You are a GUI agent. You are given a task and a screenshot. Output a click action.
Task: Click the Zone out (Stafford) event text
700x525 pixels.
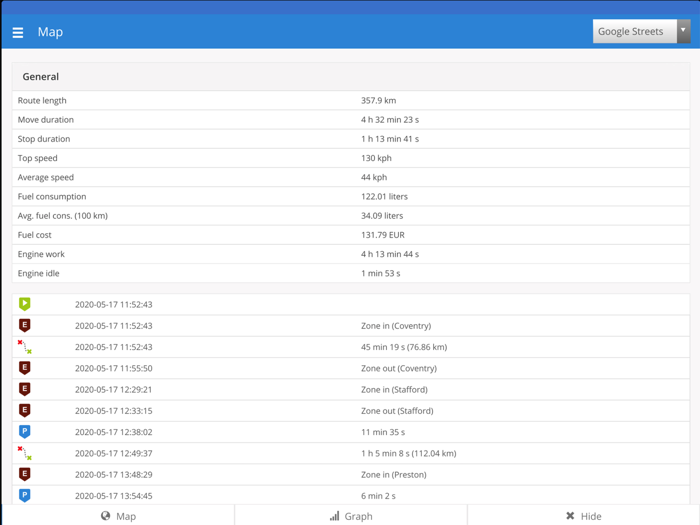coord(397,411)
